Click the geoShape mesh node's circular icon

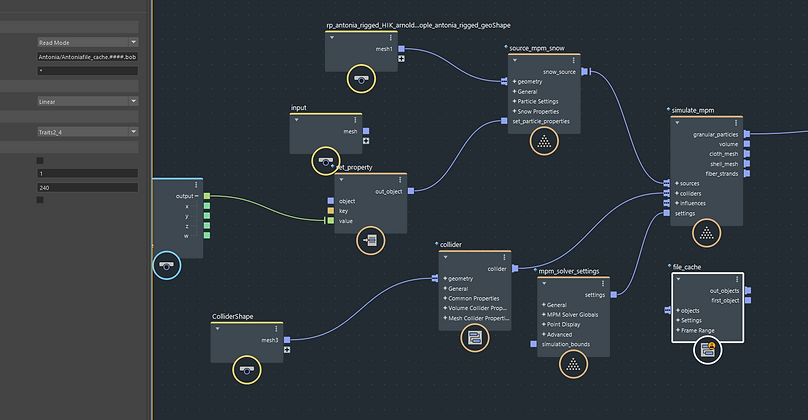361,79
